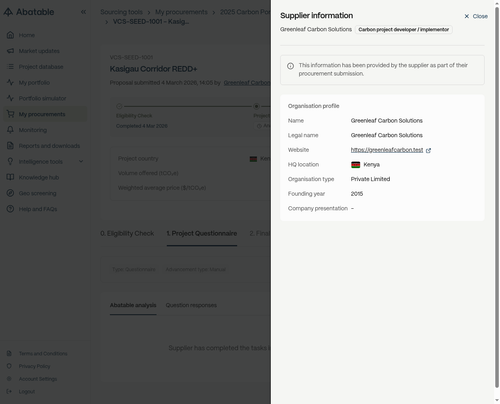Open Help and FAQs
500x404 pixels.
pos(38,209)
